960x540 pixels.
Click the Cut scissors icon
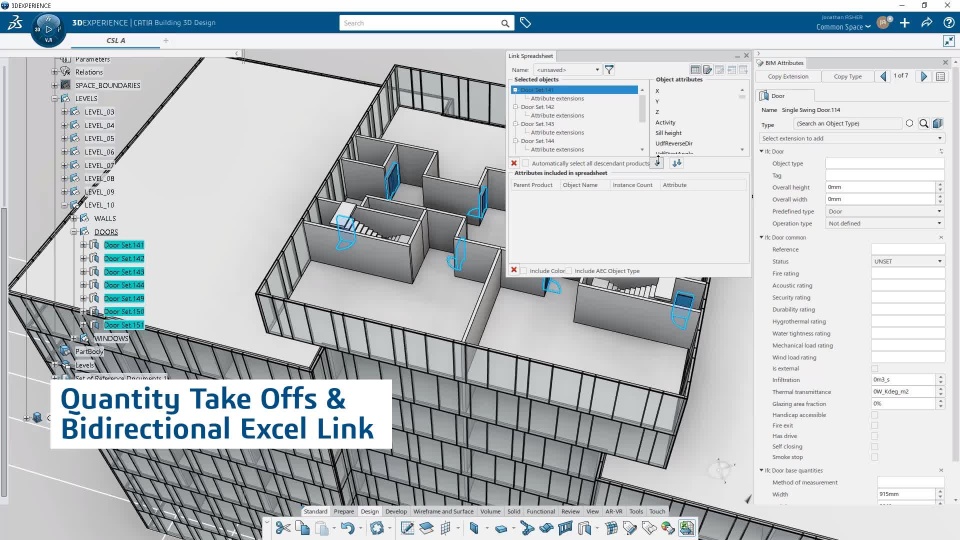[283, 528]
